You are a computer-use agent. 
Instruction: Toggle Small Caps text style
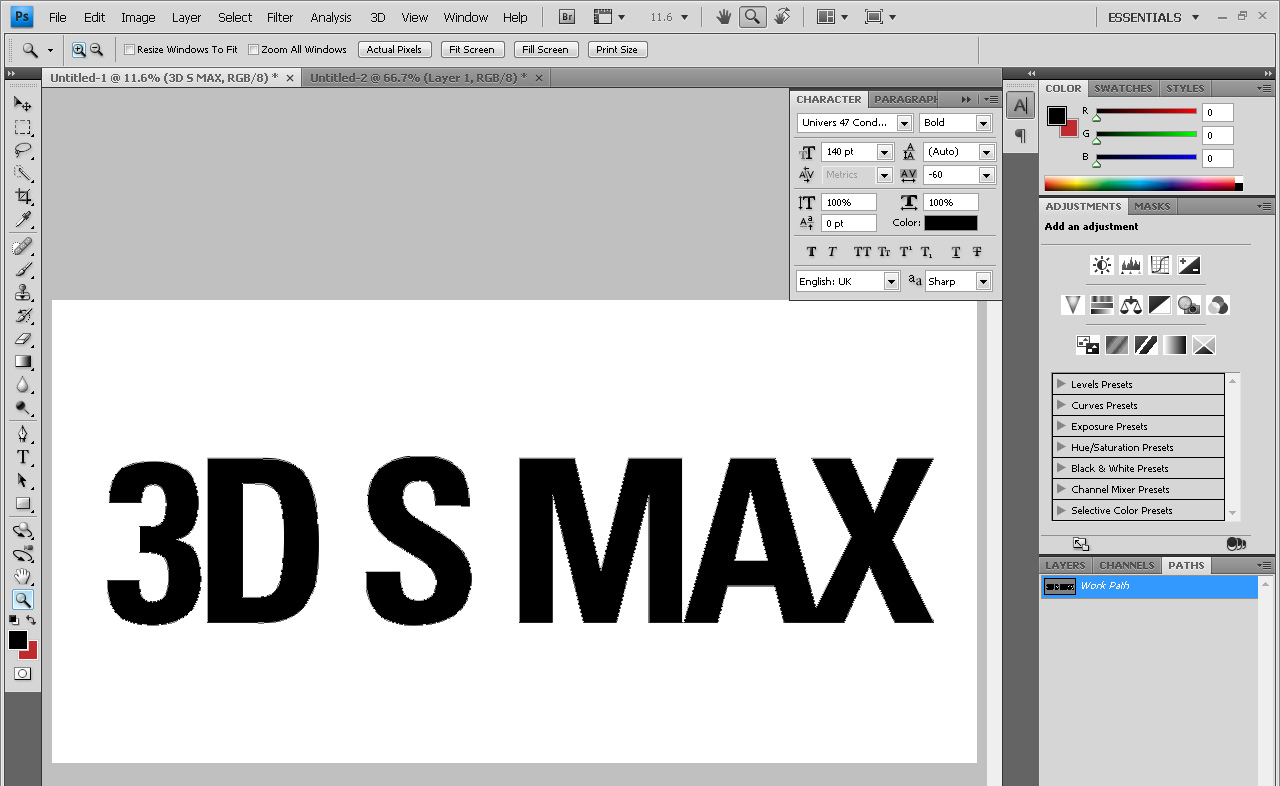tap(884, 252)
